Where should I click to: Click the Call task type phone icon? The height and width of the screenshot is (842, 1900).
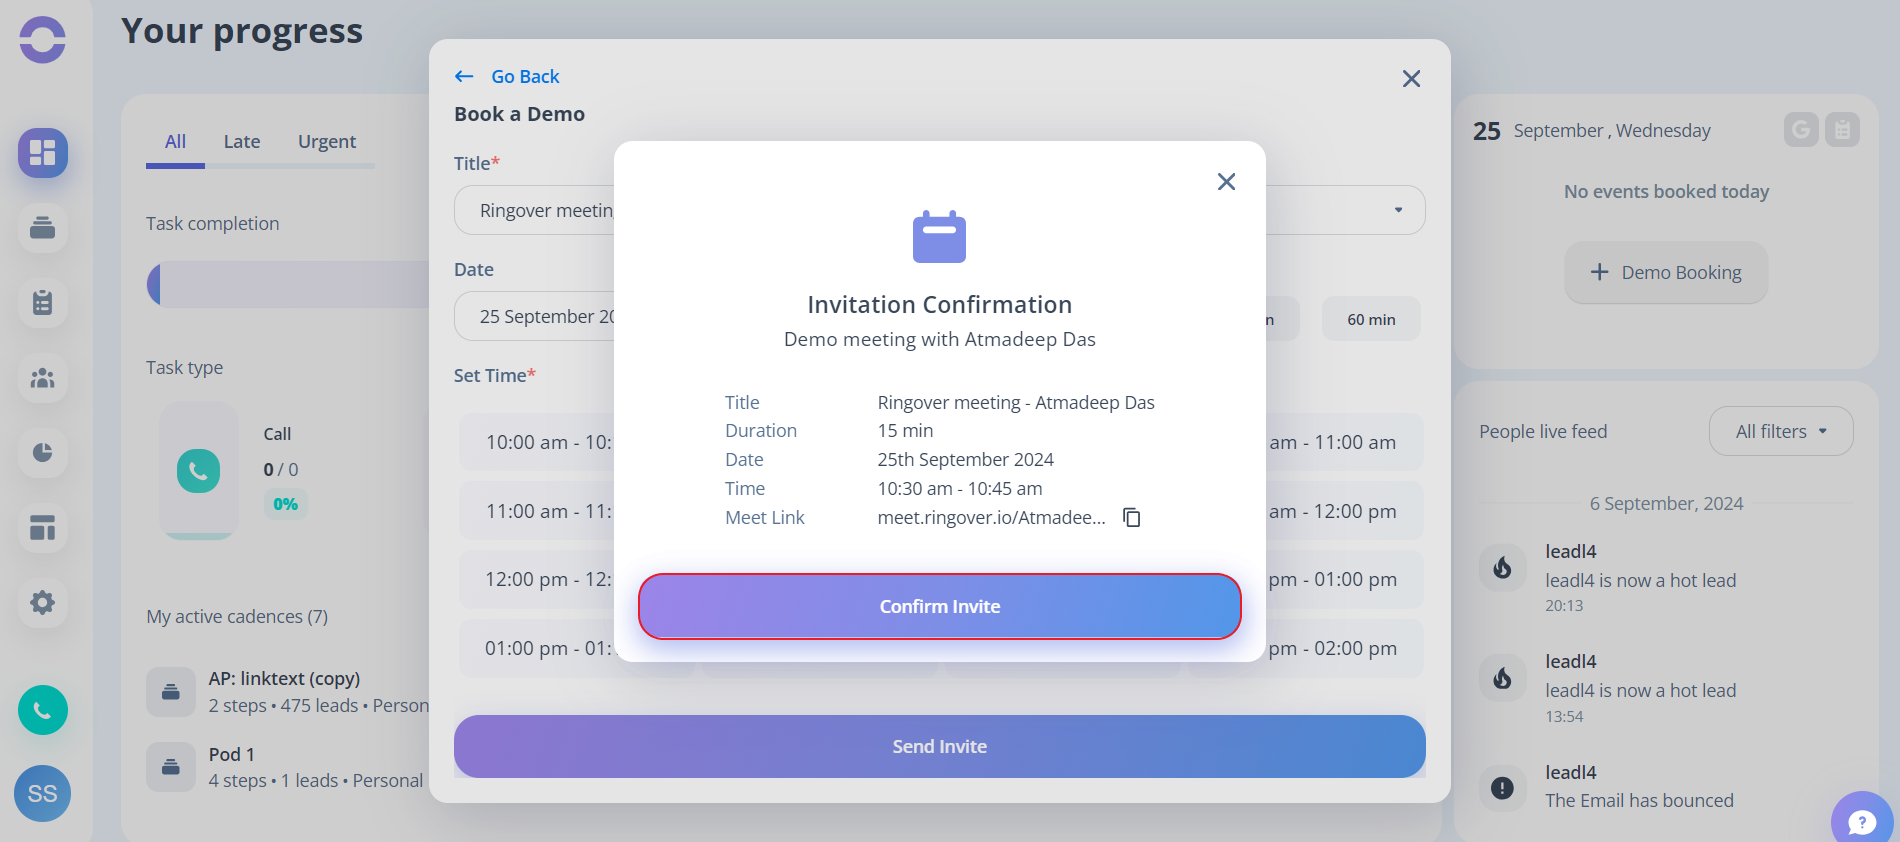(x=198, y=471)
